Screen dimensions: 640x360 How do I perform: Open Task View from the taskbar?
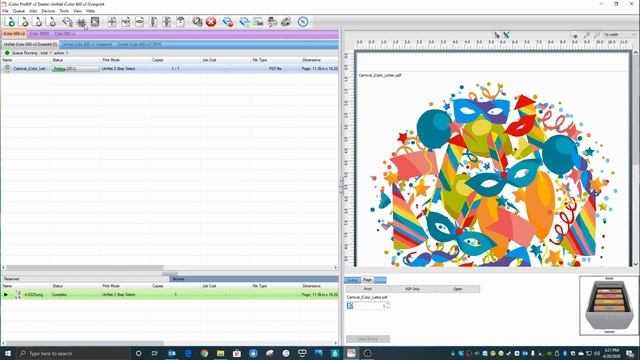tap(155, 353)
